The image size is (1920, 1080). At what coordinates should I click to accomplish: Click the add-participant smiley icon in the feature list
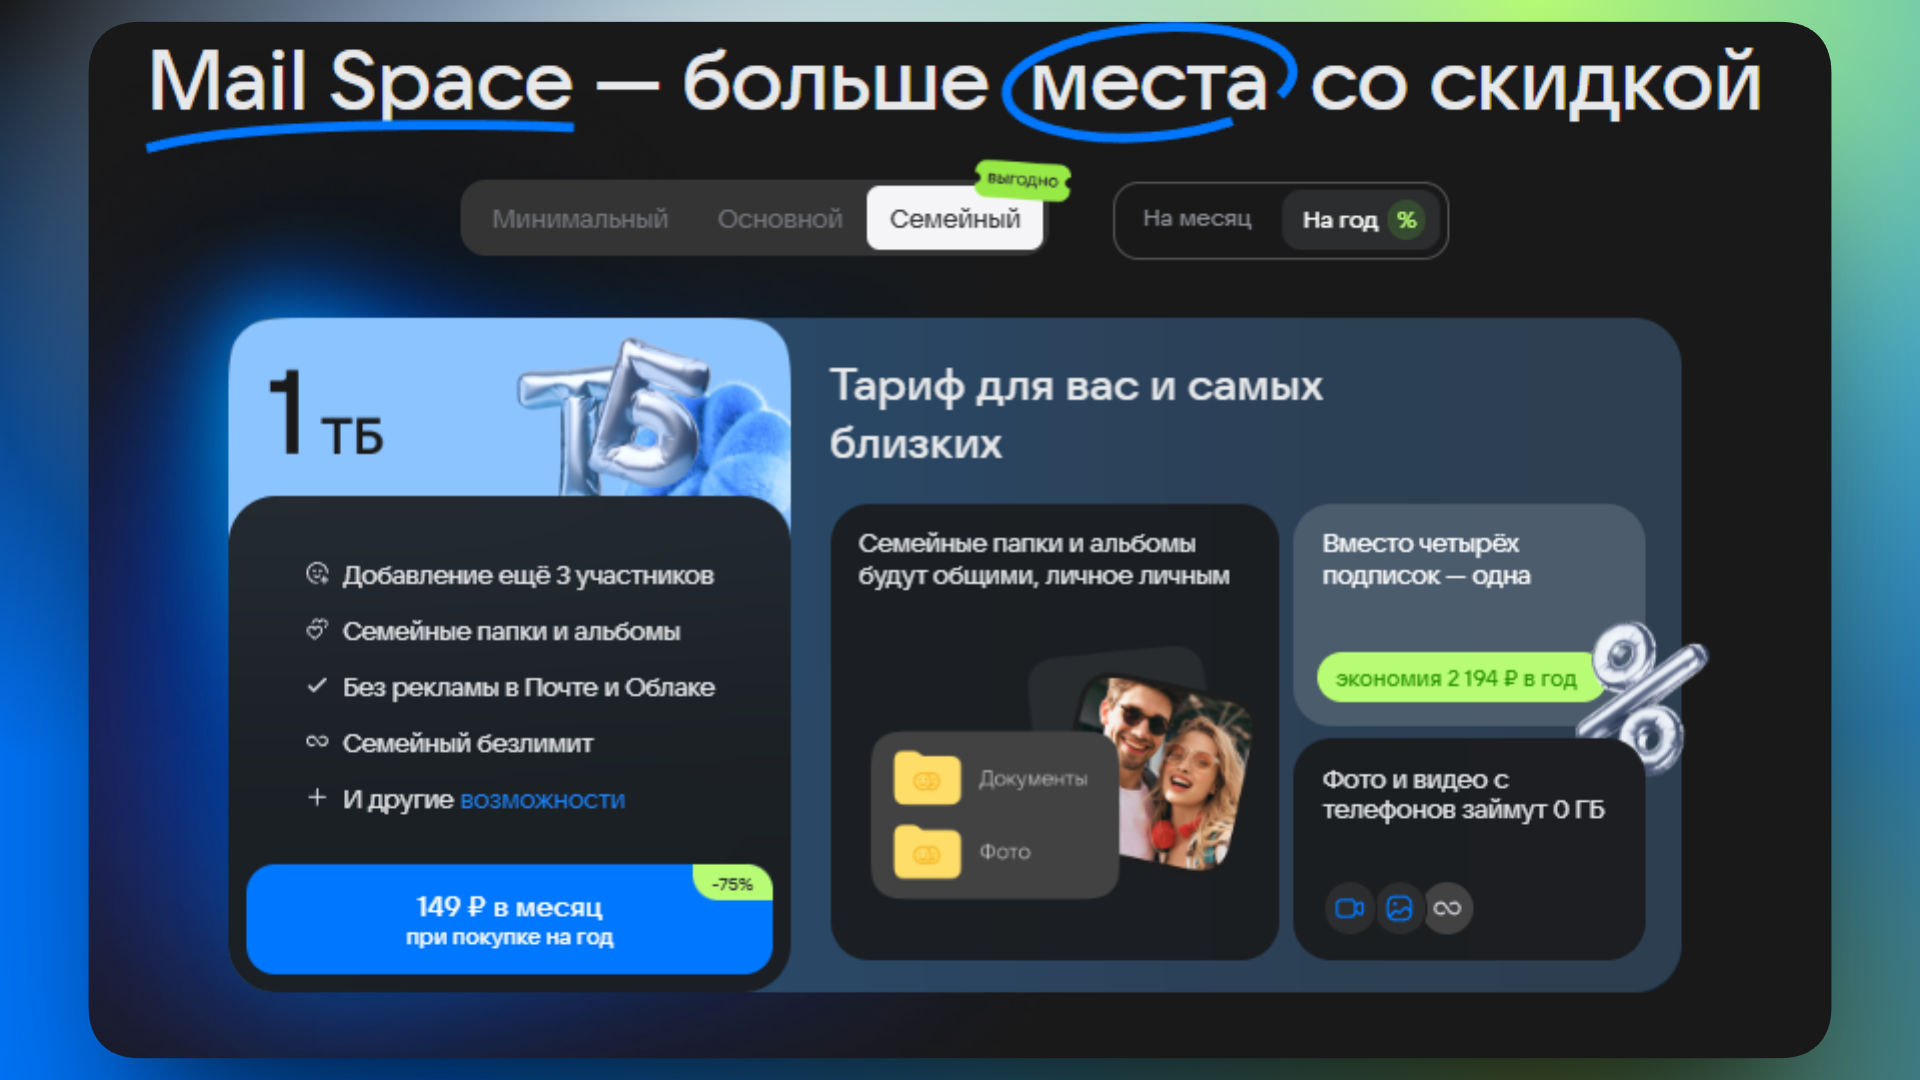[x=315, y=574]
